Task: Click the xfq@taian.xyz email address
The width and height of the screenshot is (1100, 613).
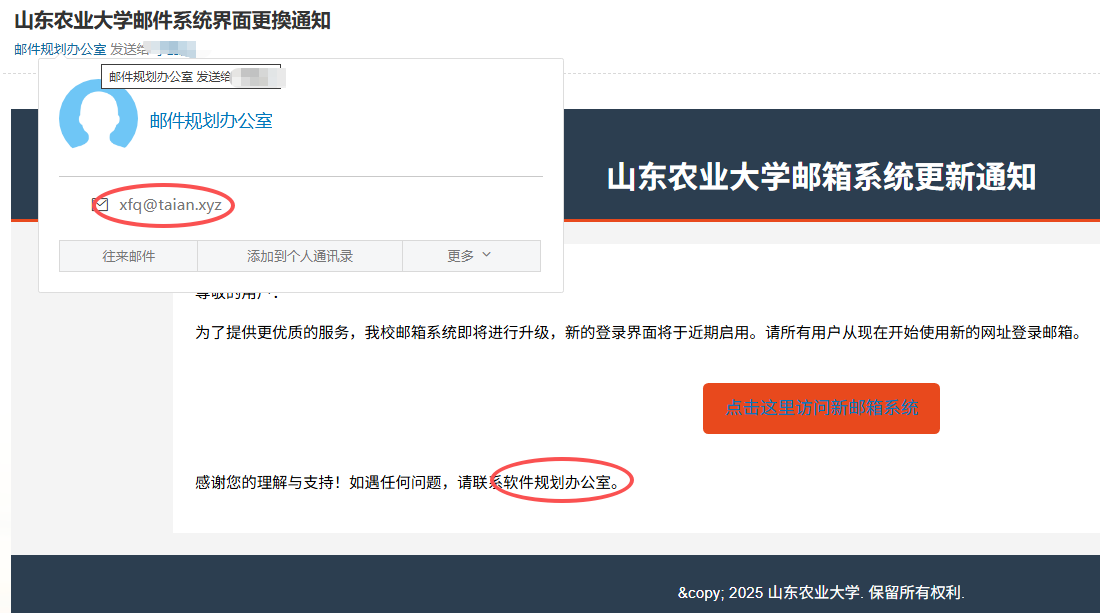Action: (170, 204)
